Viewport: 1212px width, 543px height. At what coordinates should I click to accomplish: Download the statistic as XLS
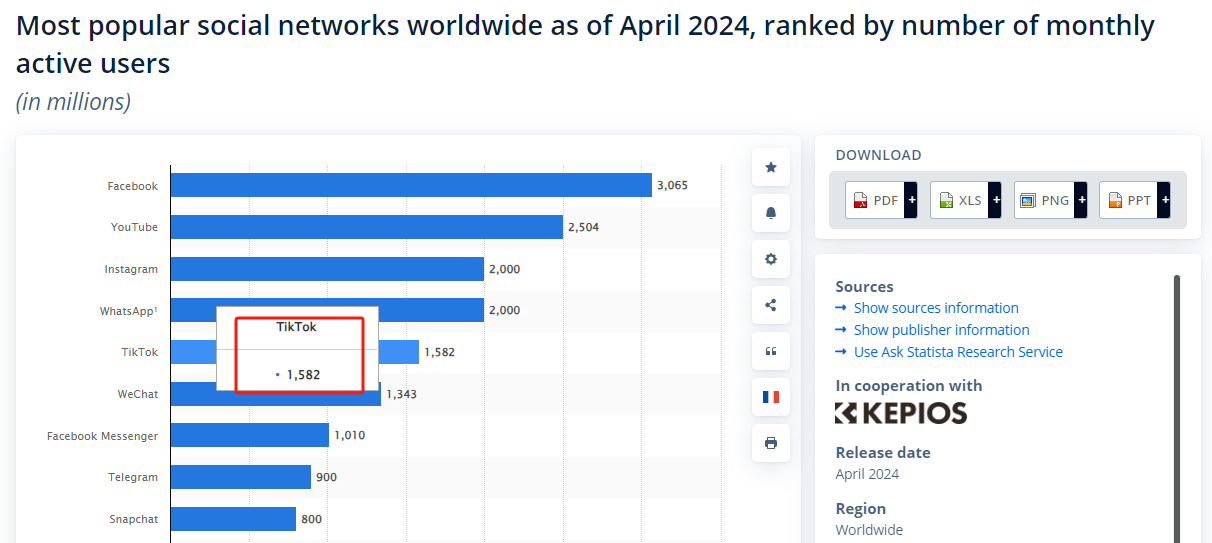(965, 200)
